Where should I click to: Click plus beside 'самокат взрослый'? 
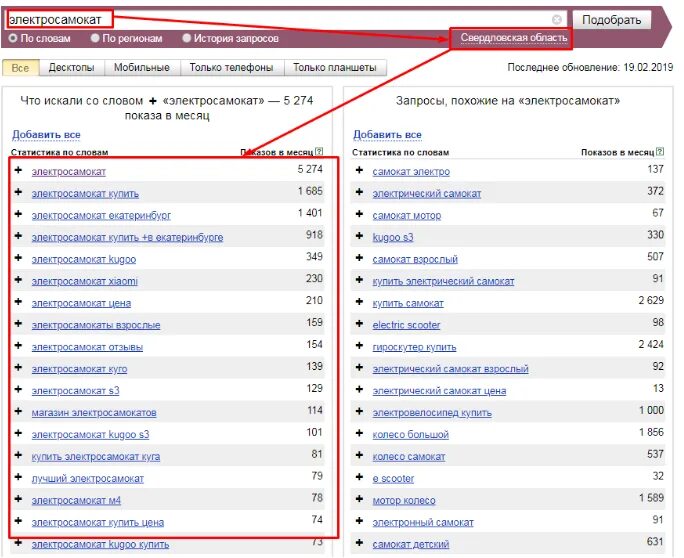tap(359, 258)
